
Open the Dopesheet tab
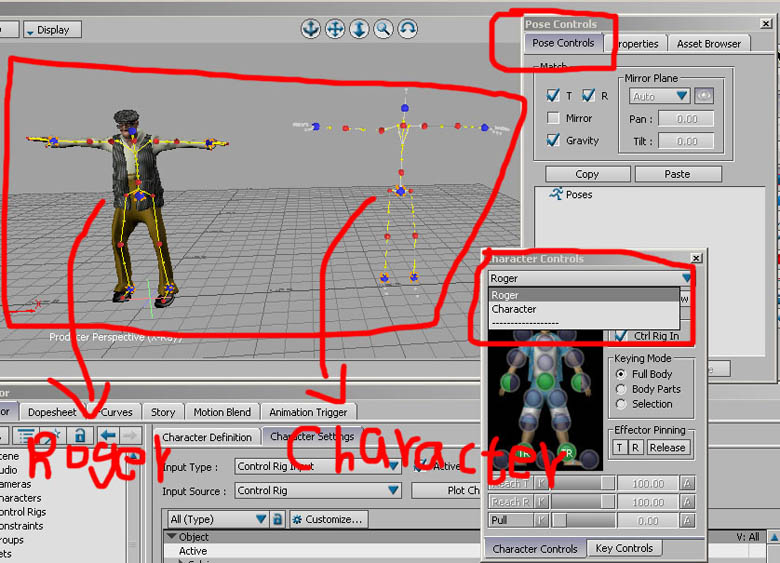click(52, 412)
